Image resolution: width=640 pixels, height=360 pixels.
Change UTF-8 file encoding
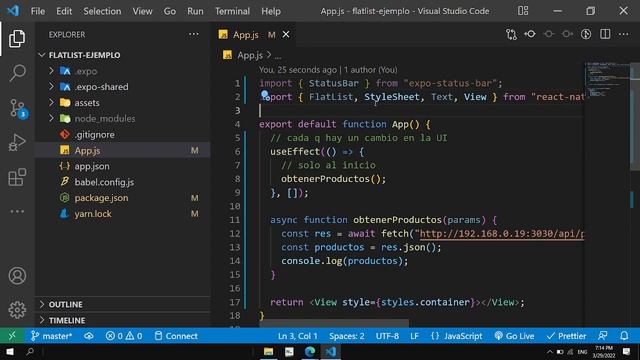tap(387, 336)
